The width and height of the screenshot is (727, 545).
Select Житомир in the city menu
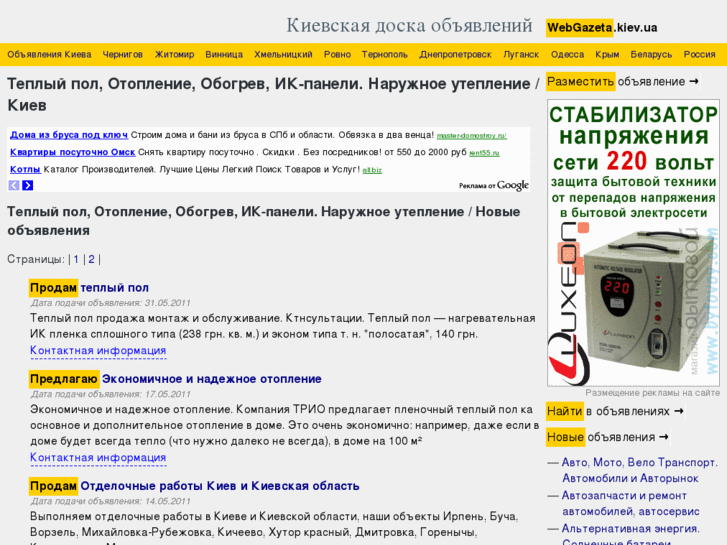[x=174, y=54]
